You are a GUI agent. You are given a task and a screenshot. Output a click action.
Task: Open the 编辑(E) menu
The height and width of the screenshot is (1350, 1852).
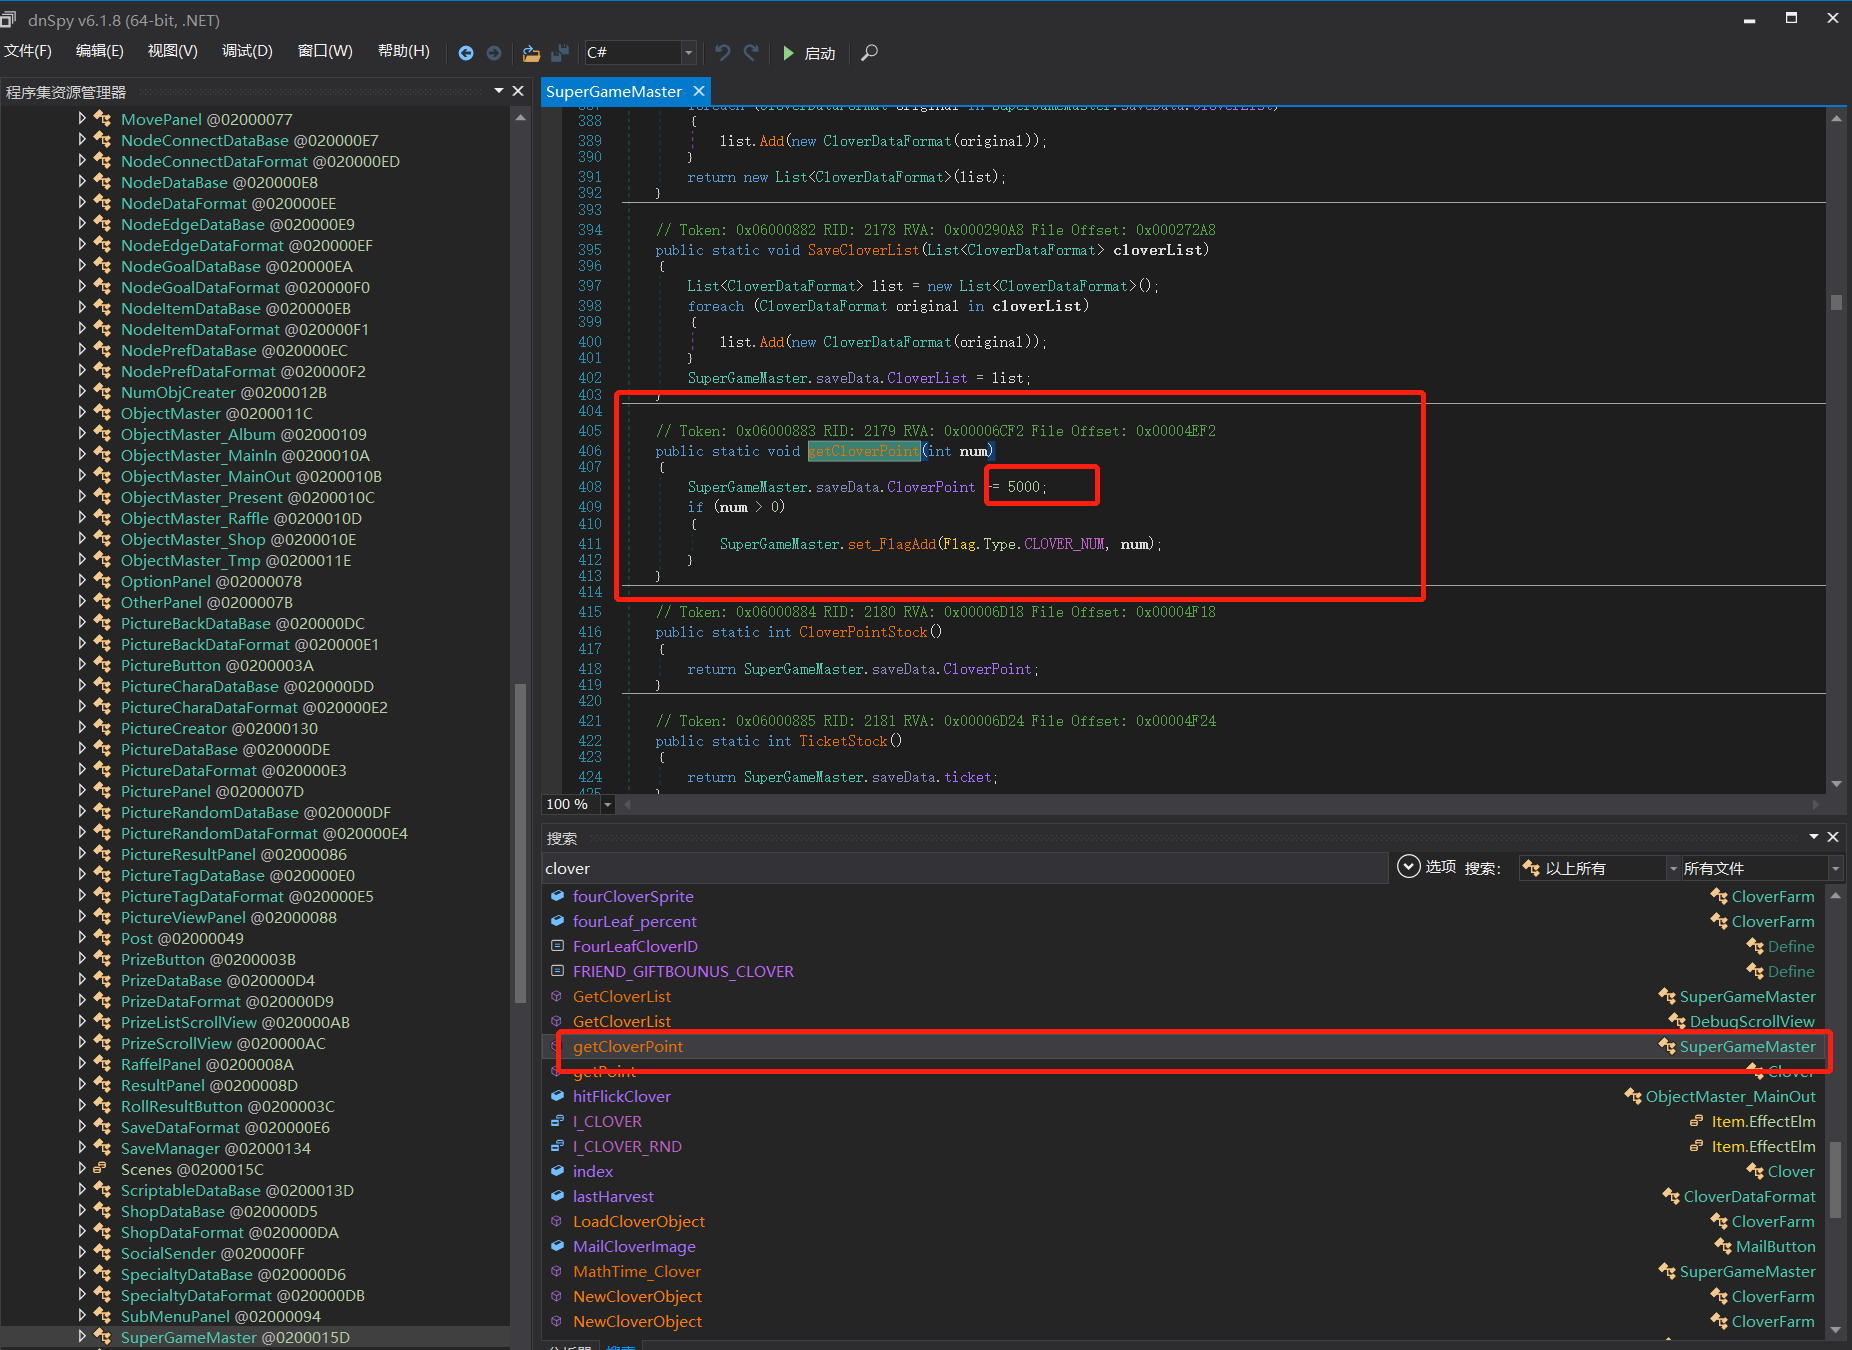point(100,52)
